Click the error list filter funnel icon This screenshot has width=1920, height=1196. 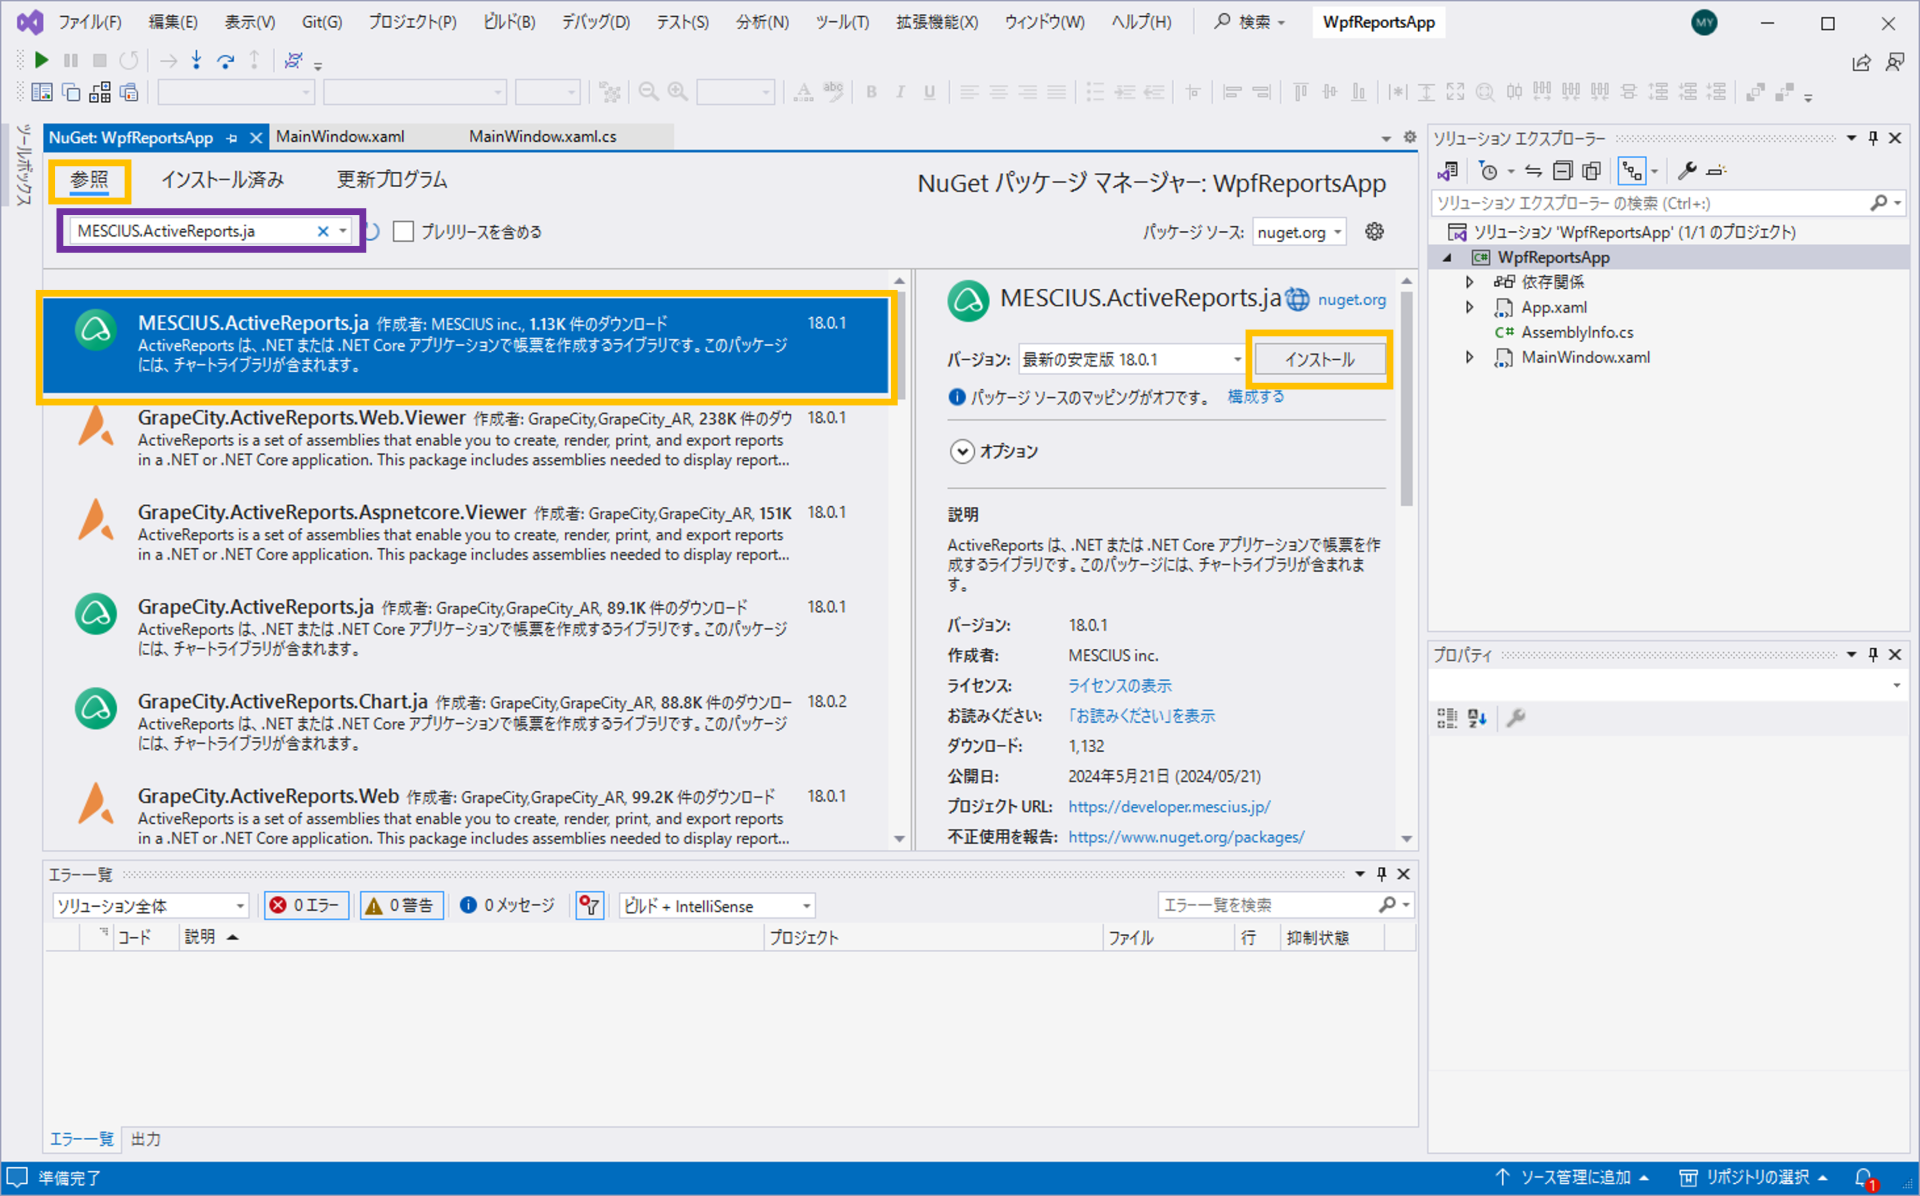[590, 906]
